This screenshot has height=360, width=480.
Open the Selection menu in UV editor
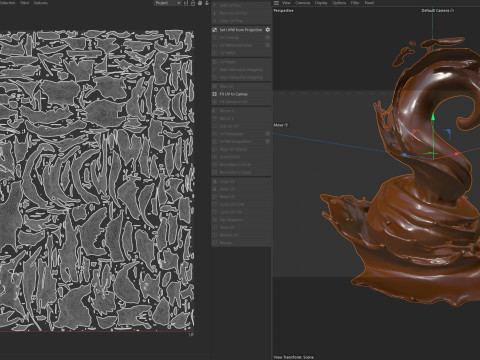(7, 3)
